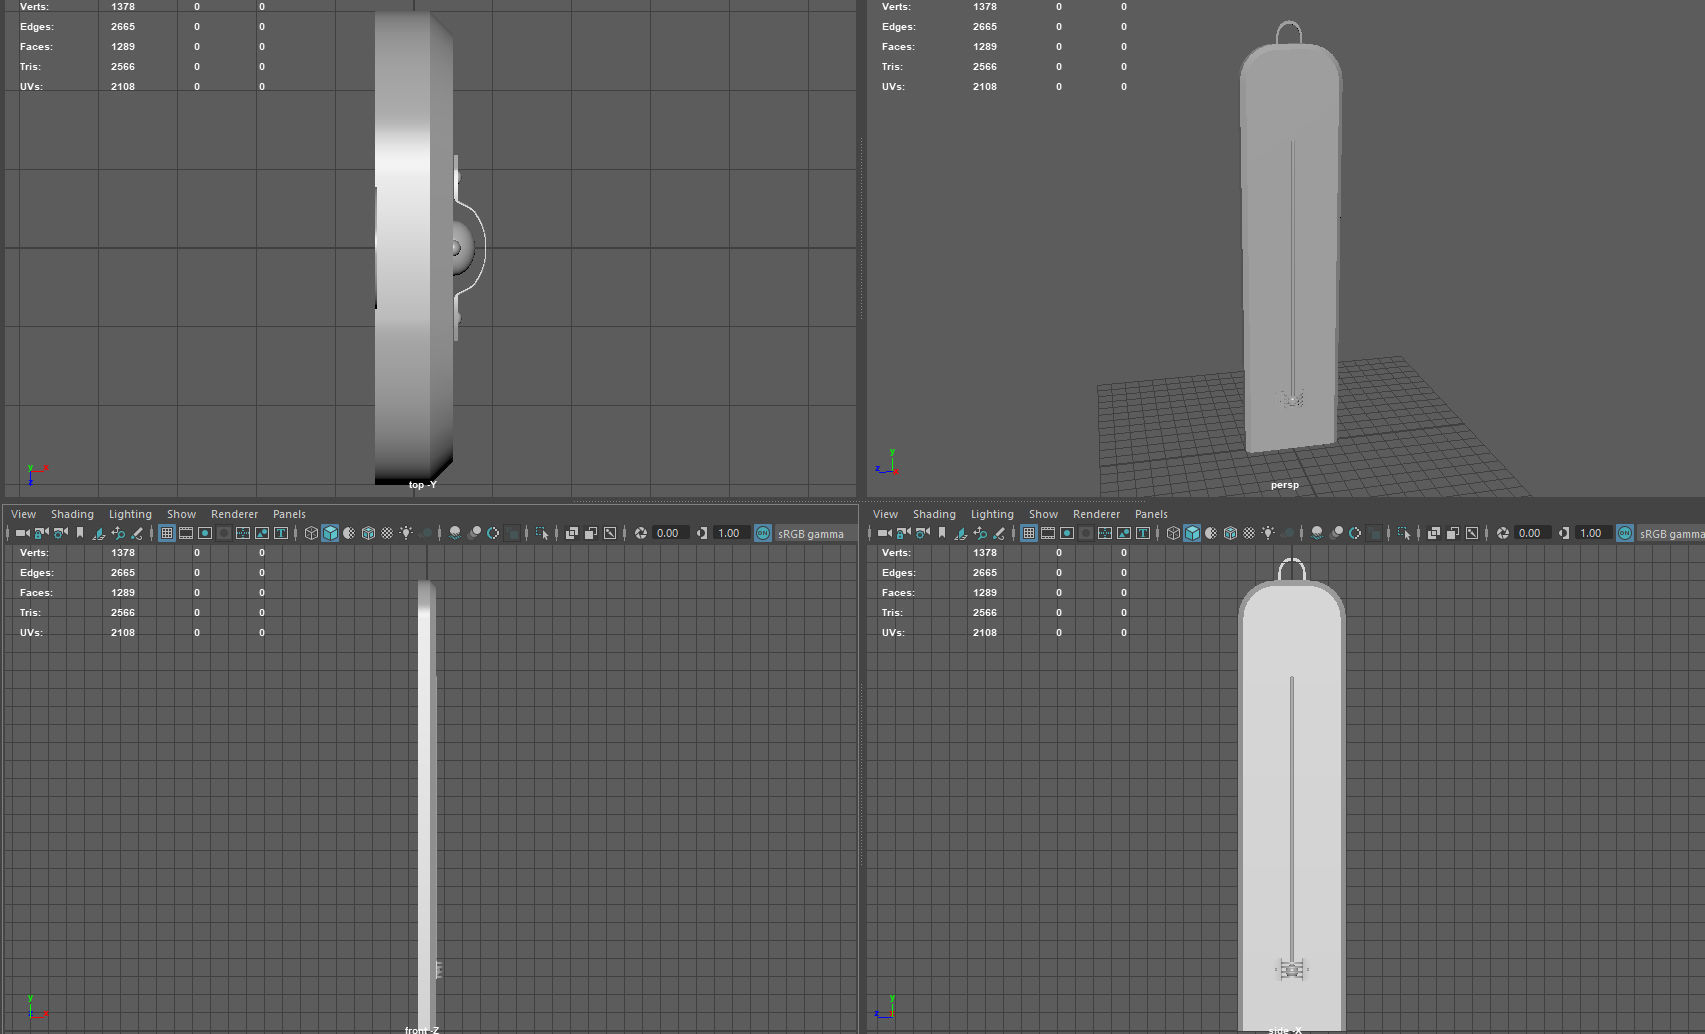Click gamma value field in front view panel

point(731,533)
